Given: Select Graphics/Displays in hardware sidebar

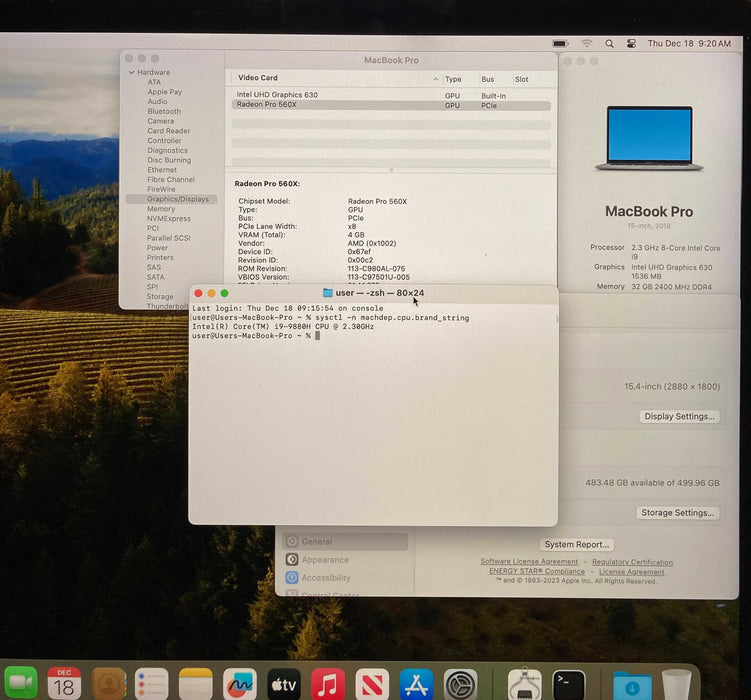Looking at the screenshot, I should pyautogui.click(x=171, y=199).
